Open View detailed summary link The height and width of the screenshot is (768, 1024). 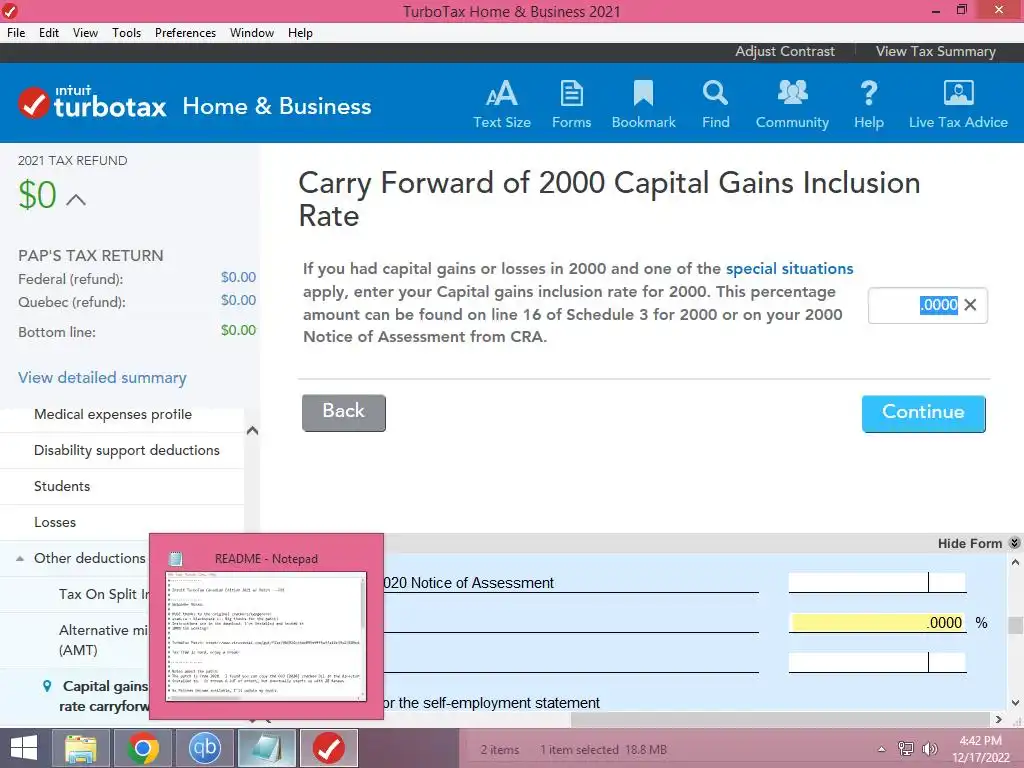(x=103, y=377)
